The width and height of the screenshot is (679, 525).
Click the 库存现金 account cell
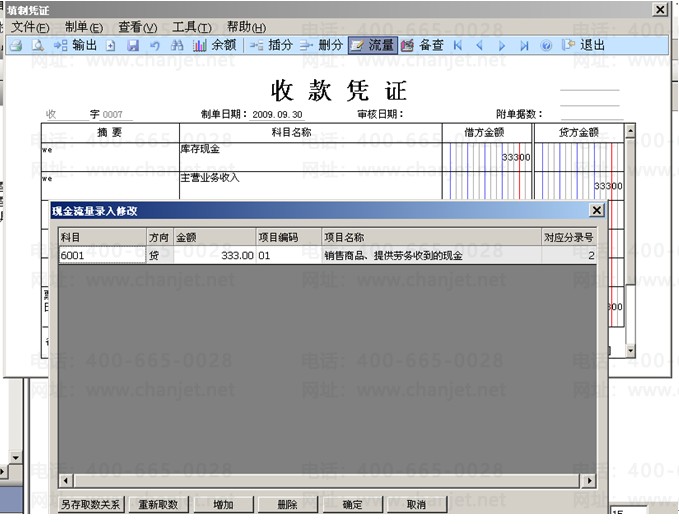tap(310, 157)
